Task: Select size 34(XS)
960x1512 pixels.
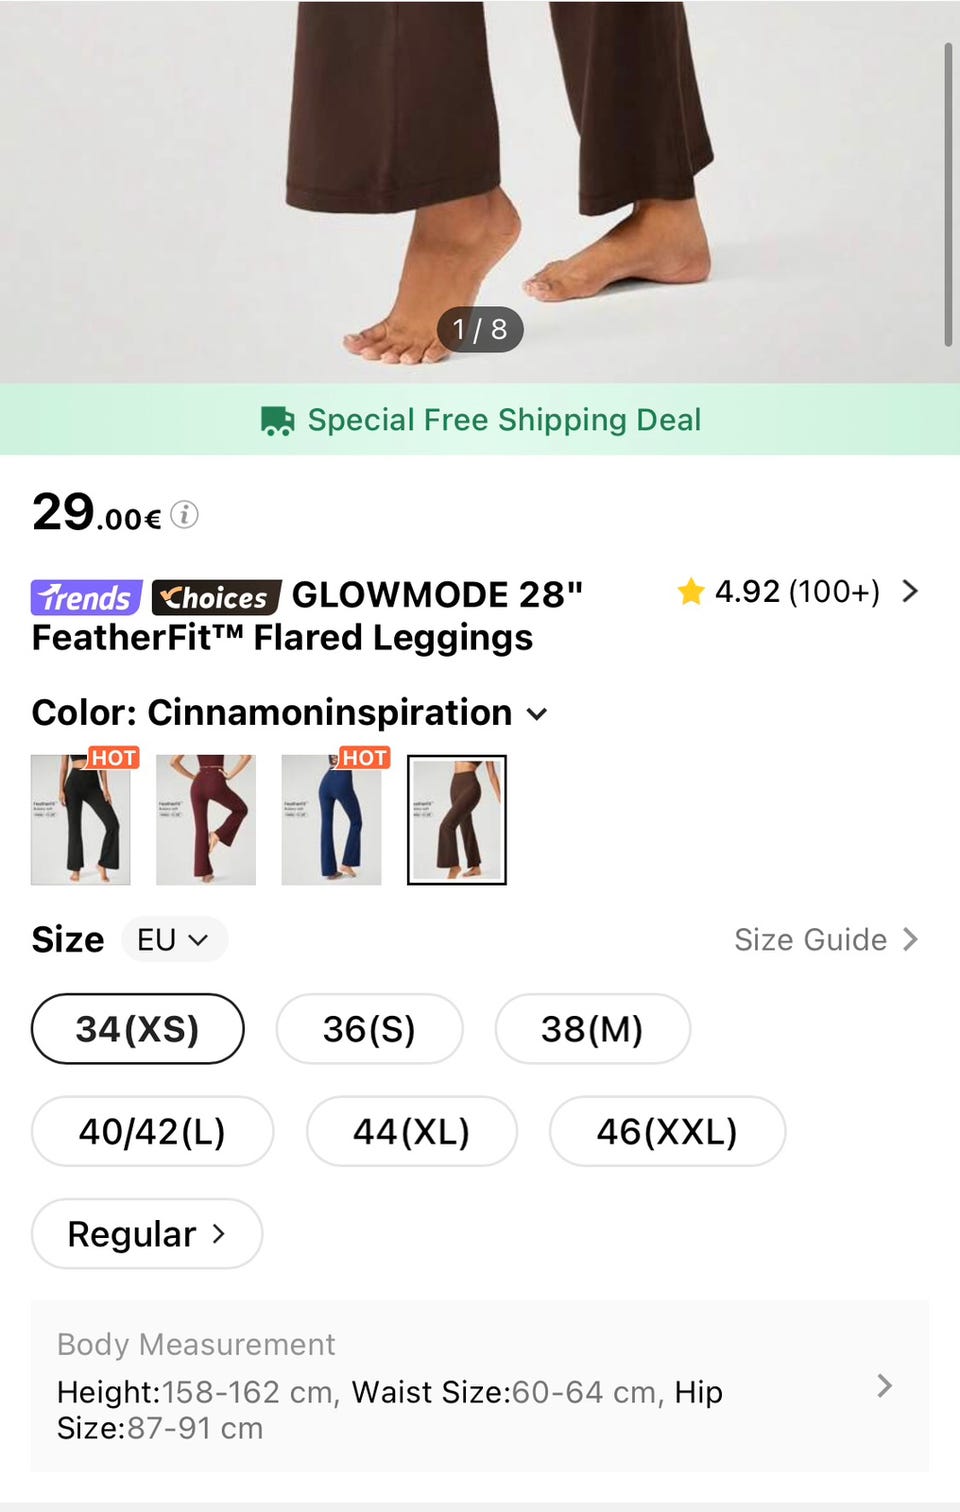Action: pos(138,1029)
